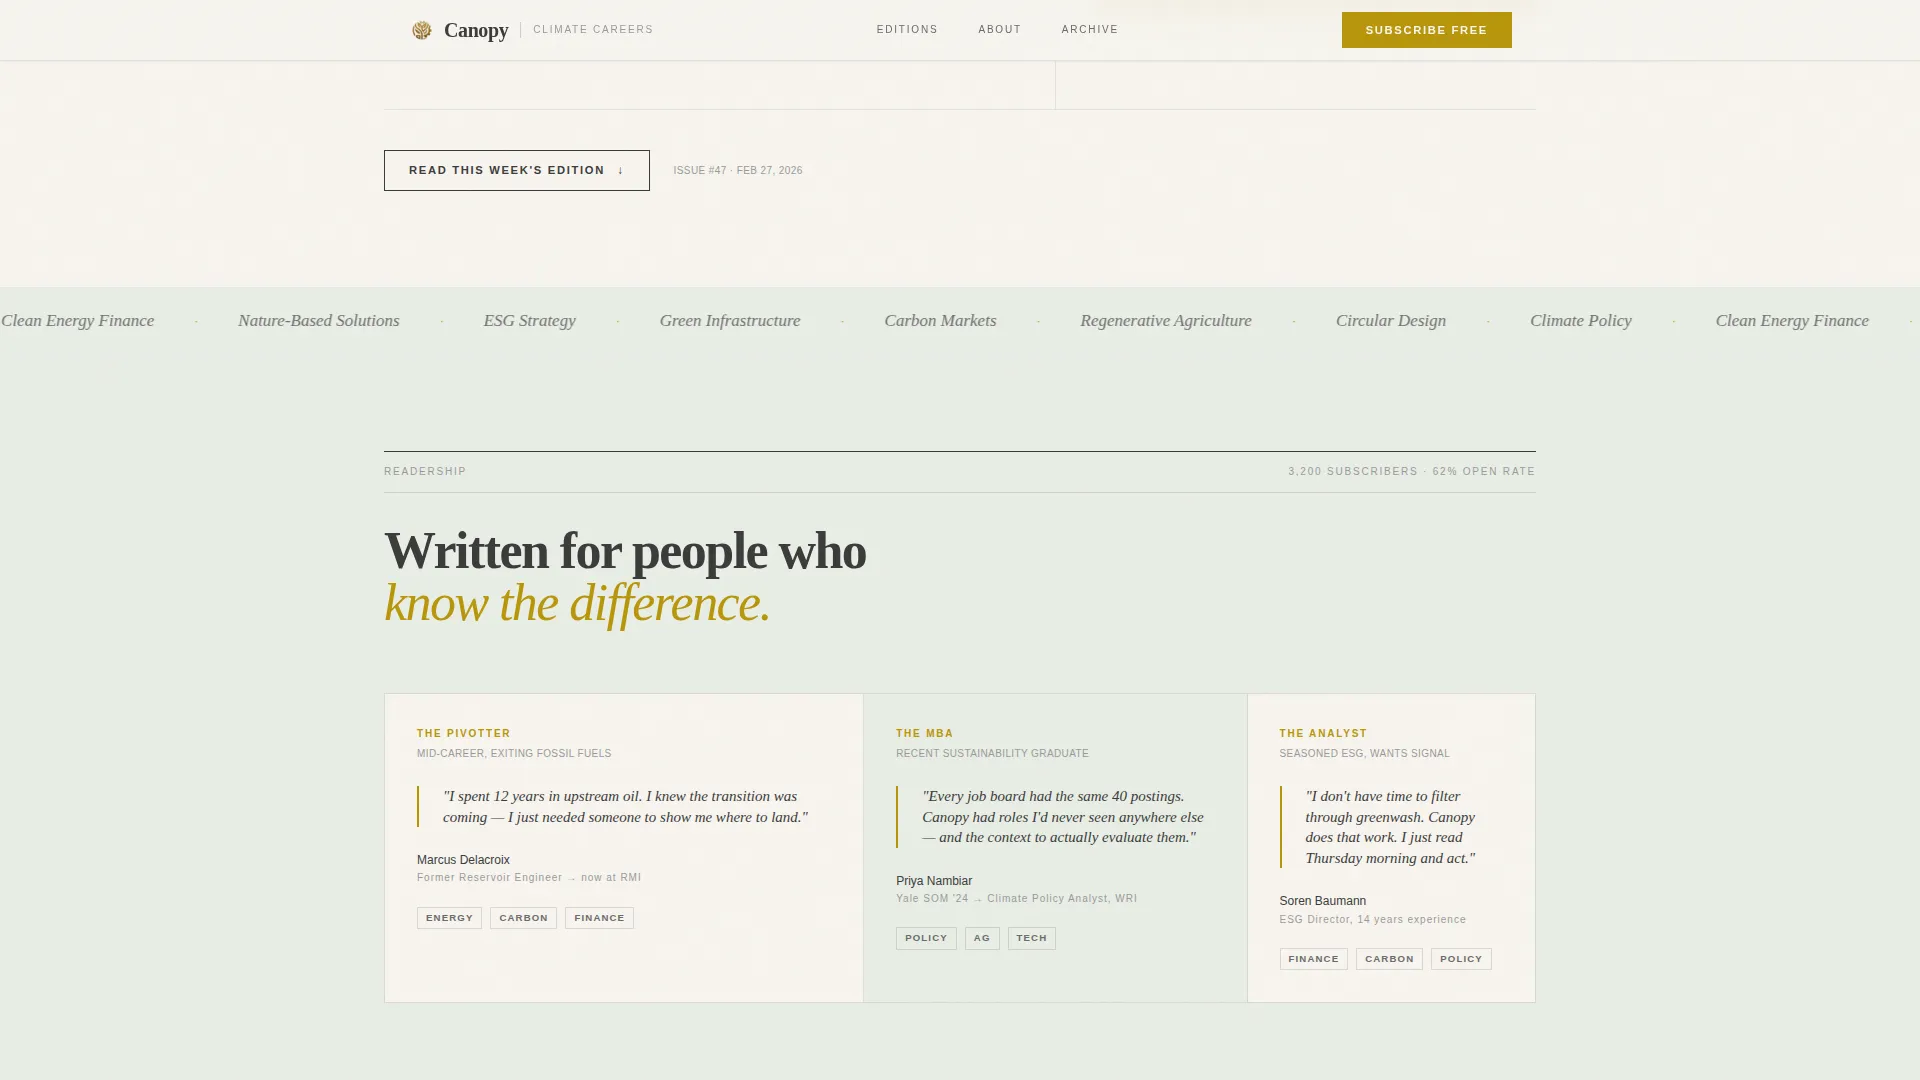Click CARBON tag under Marcus Delacroix
The width and height of the screenshot is (1920, 1080).
coord(523,918)
